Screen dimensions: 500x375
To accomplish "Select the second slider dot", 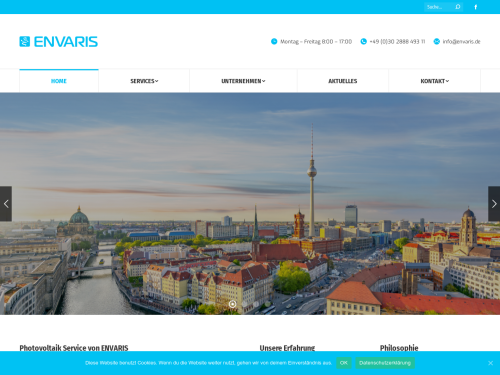I will pos(244,304).
